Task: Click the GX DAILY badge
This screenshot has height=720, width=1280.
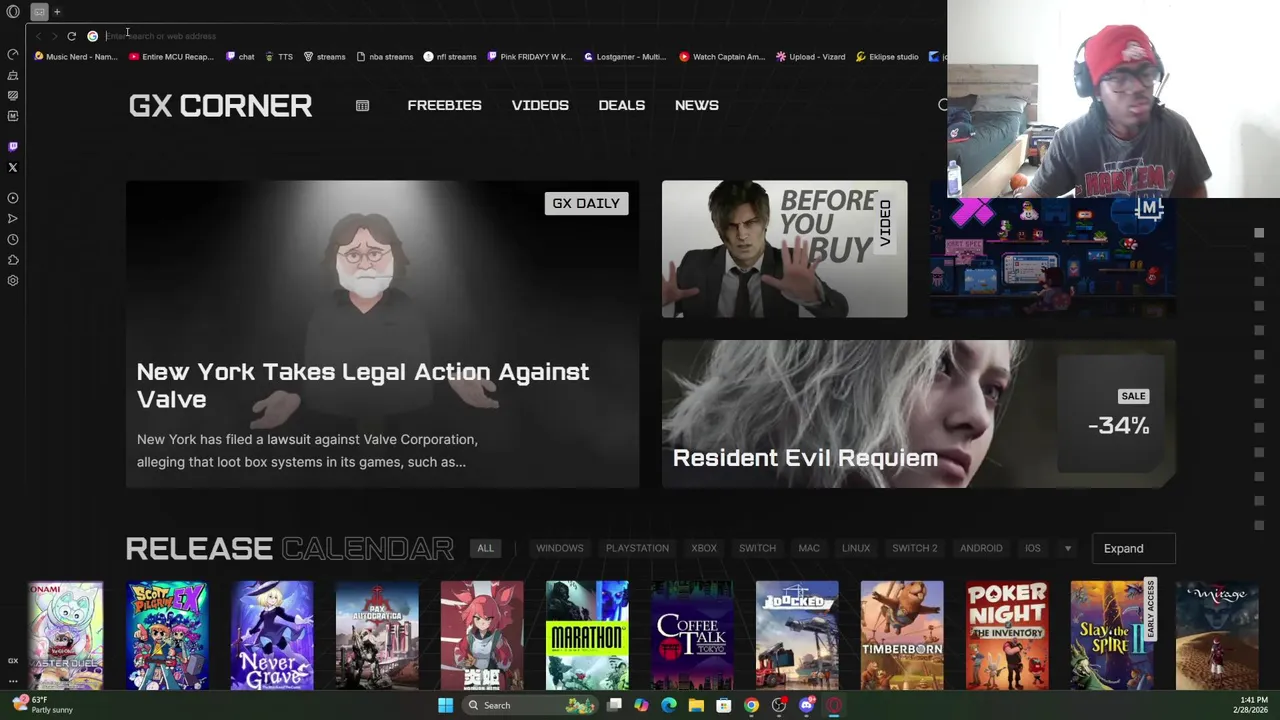Action: pyautogui.click(x=586, y=203)
